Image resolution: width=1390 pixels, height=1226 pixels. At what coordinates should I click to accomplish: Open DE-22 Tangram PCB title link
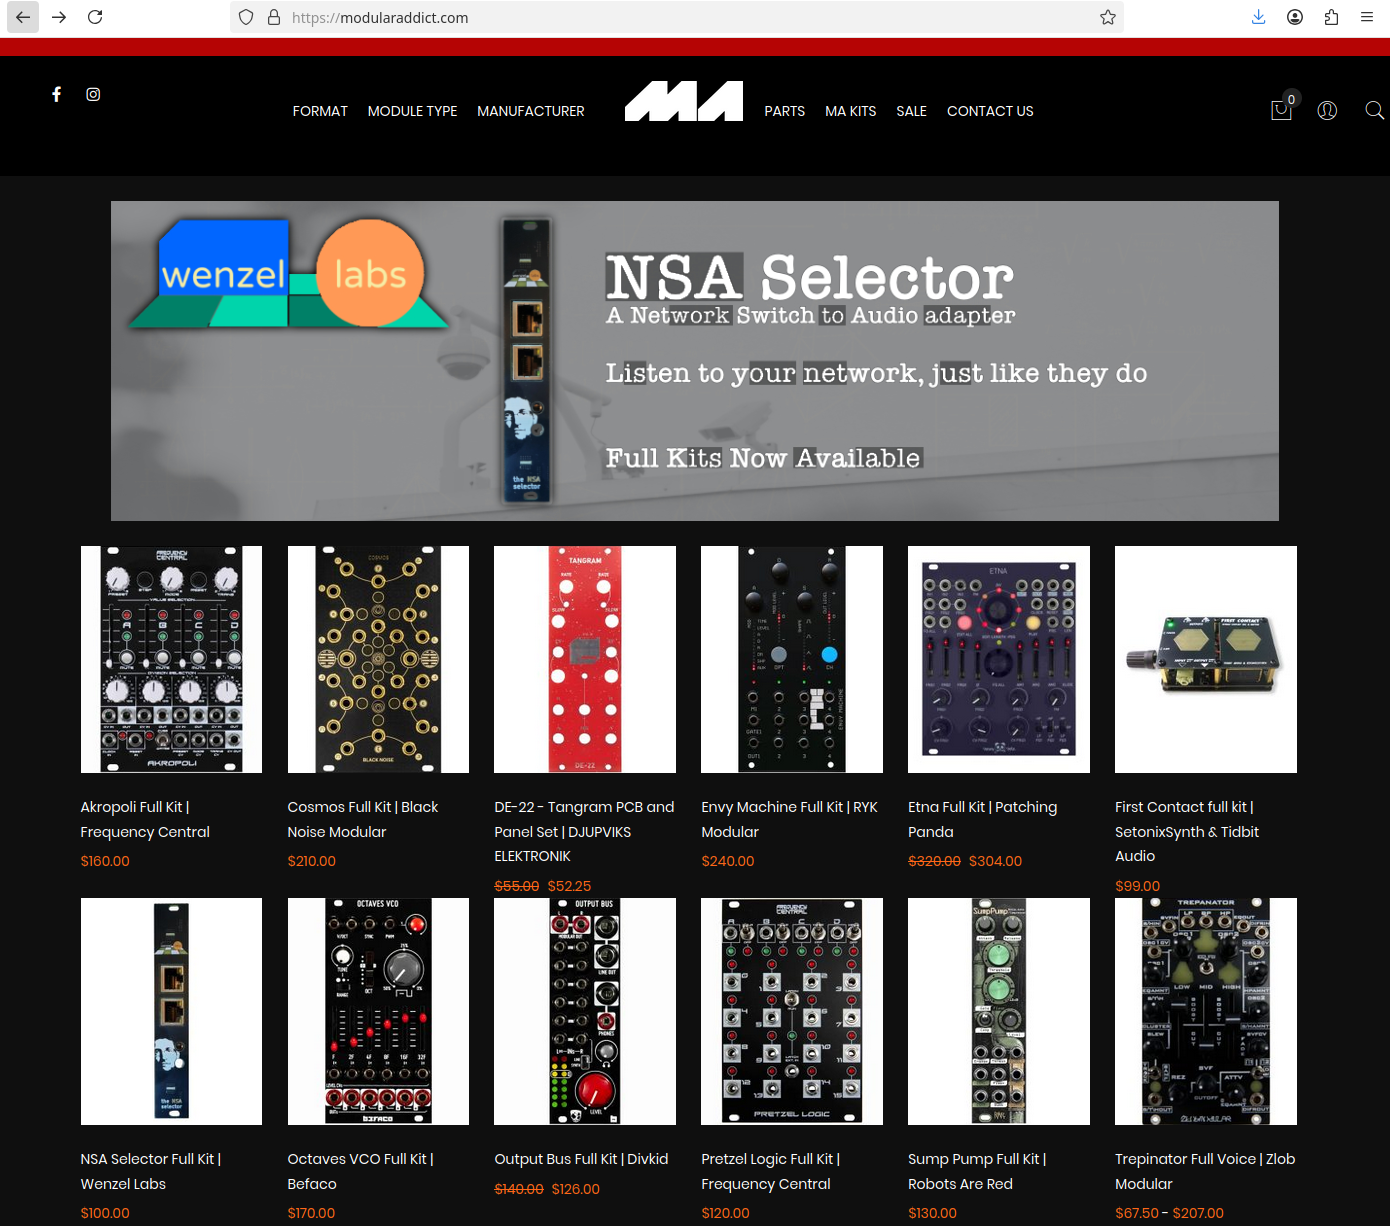[584, 831]
